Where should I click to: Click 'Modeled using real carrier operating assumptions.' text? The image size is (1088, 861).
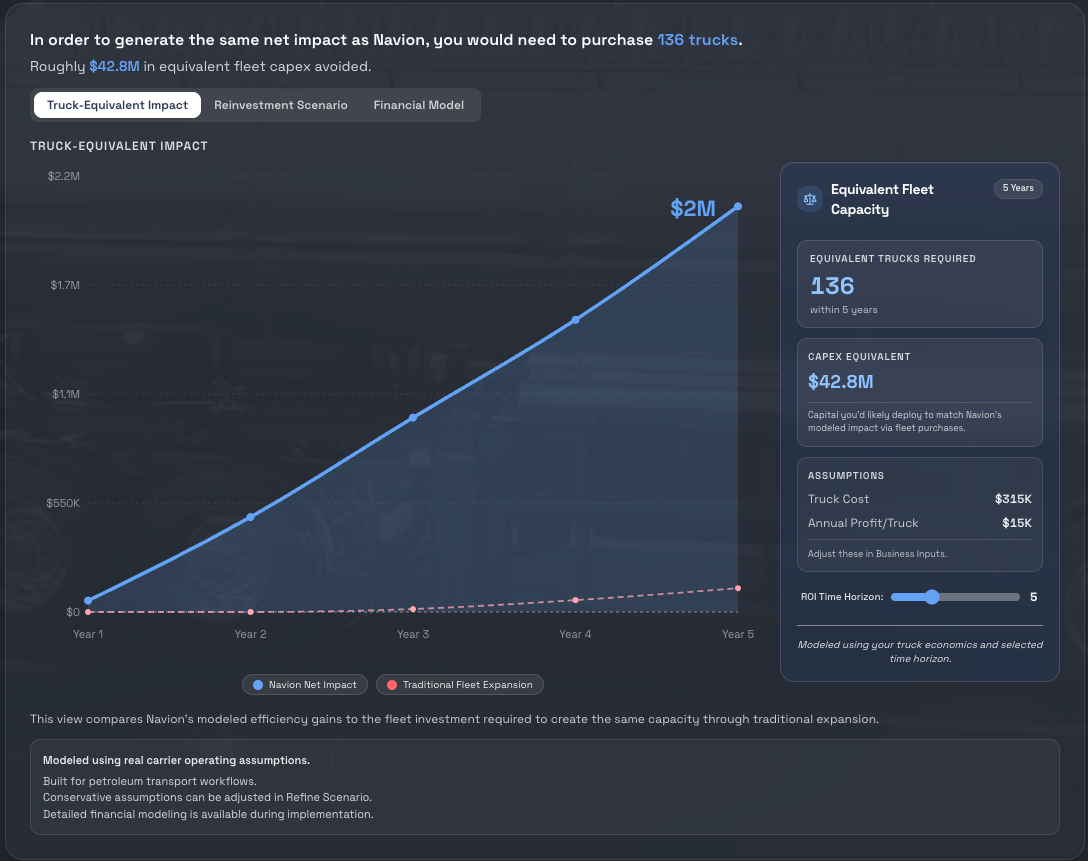(176, 760)
